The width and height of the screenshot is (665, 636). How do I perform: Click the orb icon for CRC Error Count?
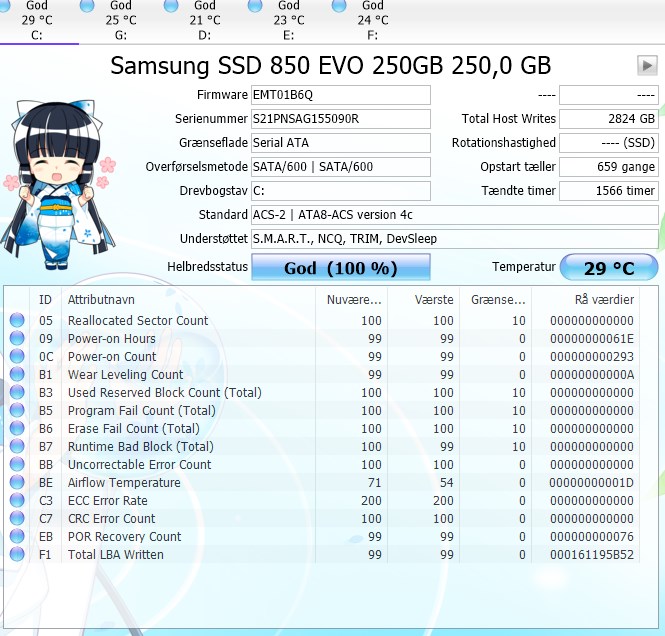point(17,518)
